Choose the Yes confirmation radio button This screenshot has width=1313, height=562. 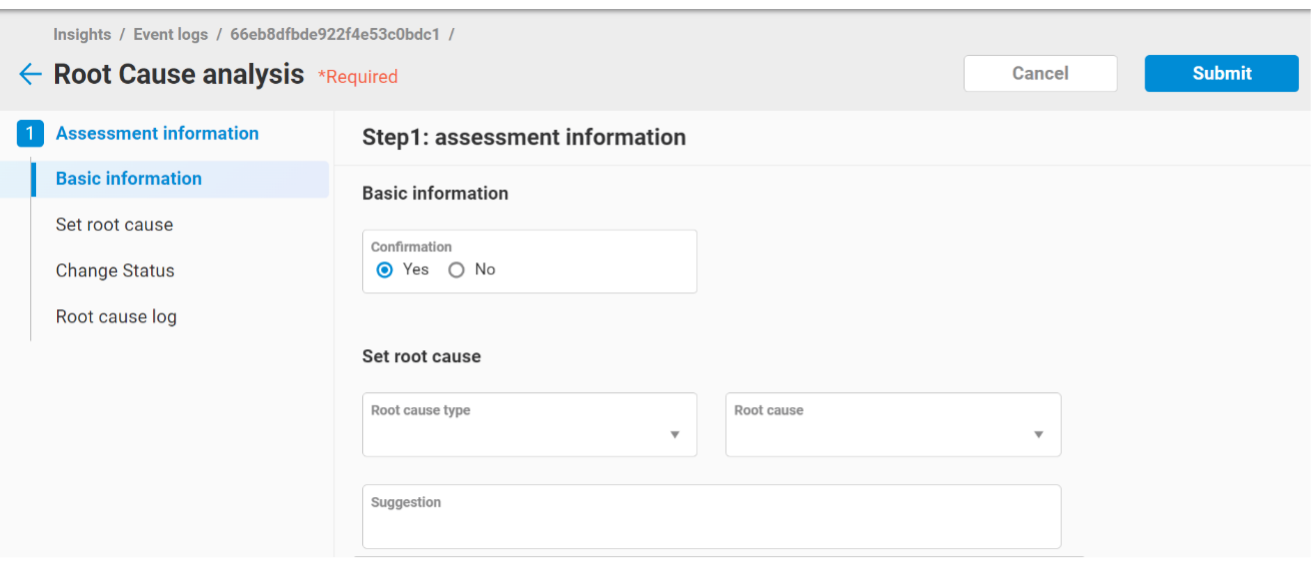385,270
